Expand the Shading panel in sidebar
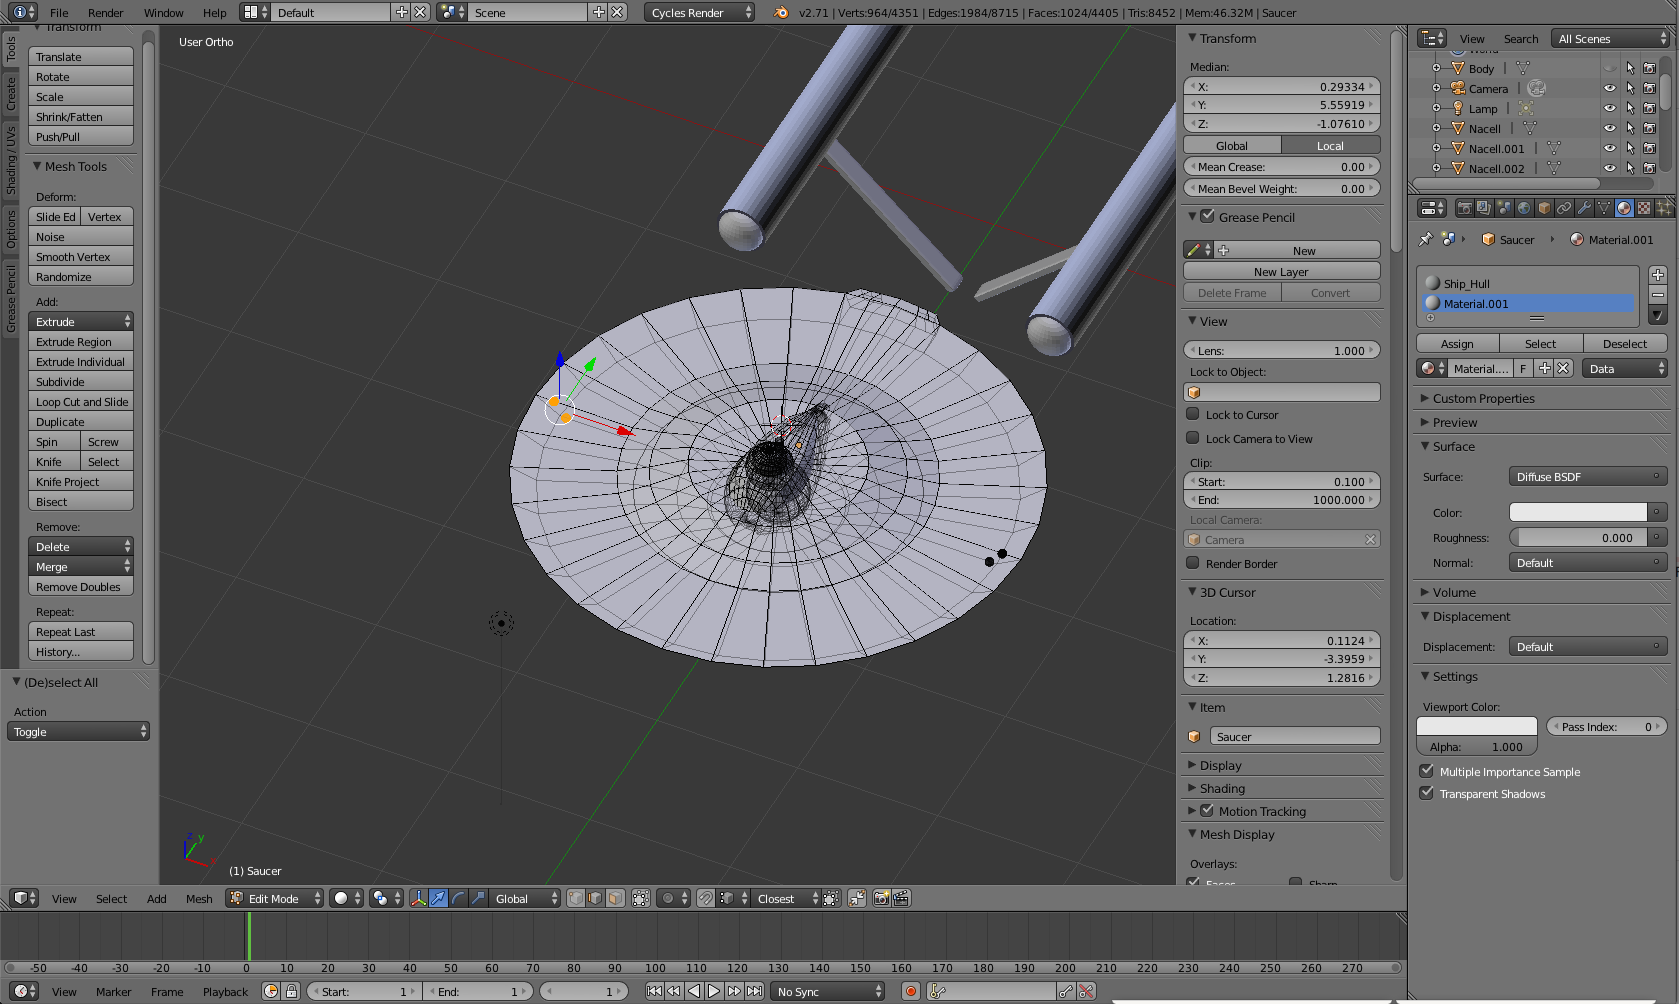This screenshot has width=1679, height=1004. (x=1222, y=788)
